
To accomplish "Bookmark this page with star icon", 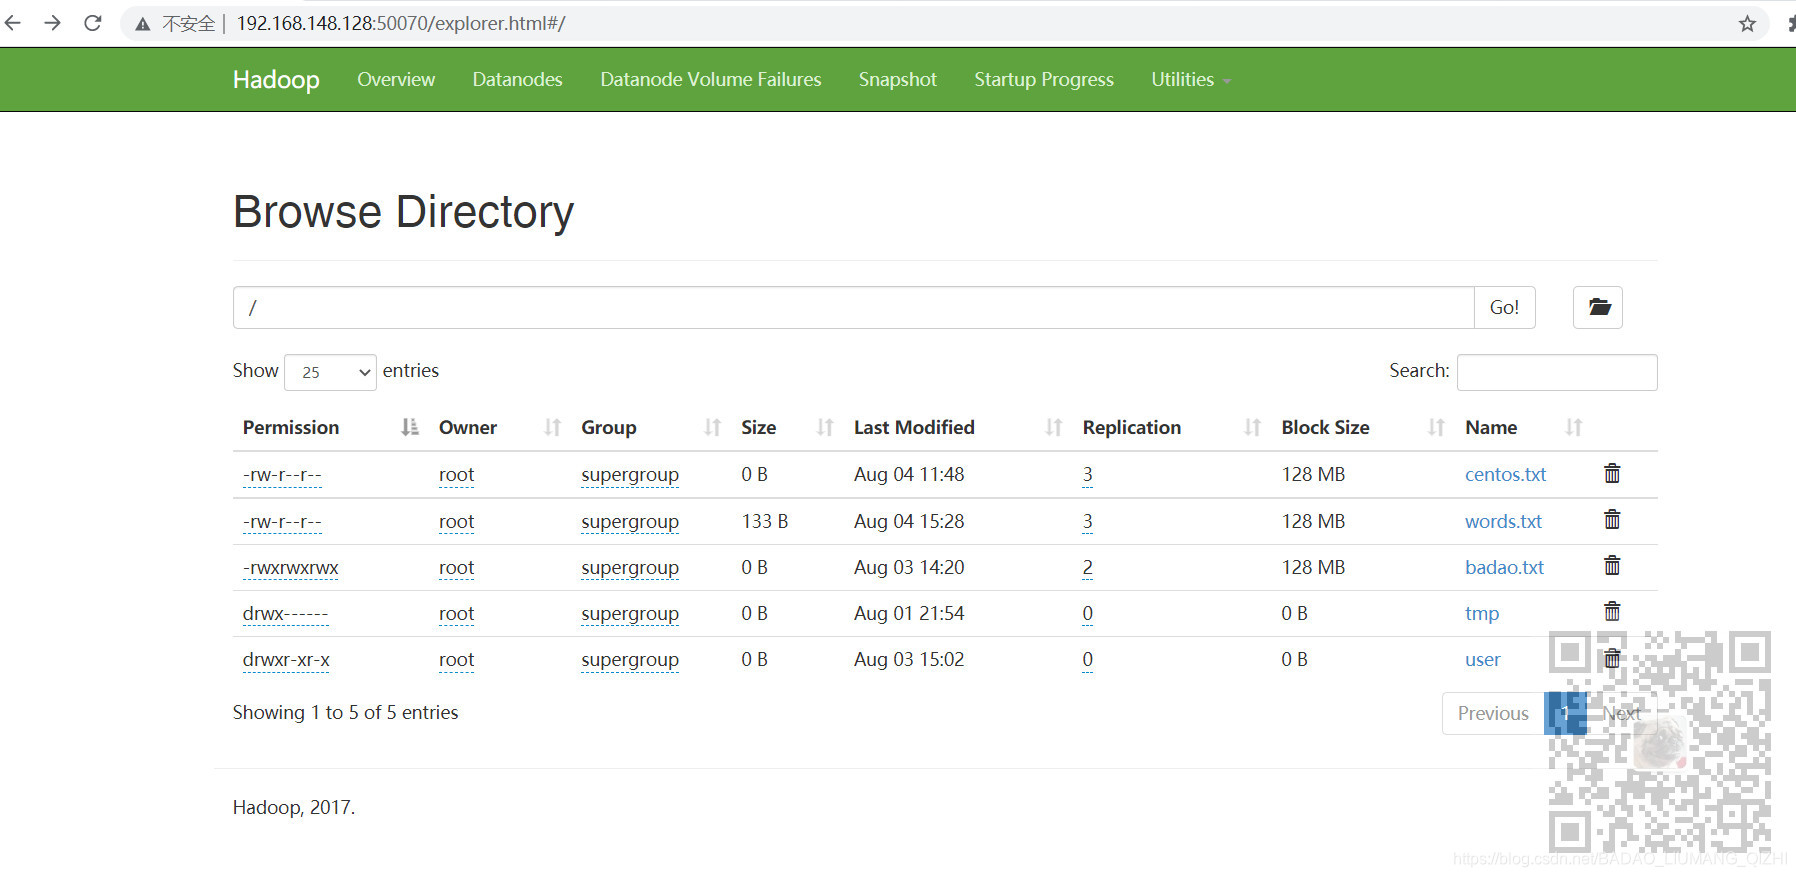I will click(1747, 23).
